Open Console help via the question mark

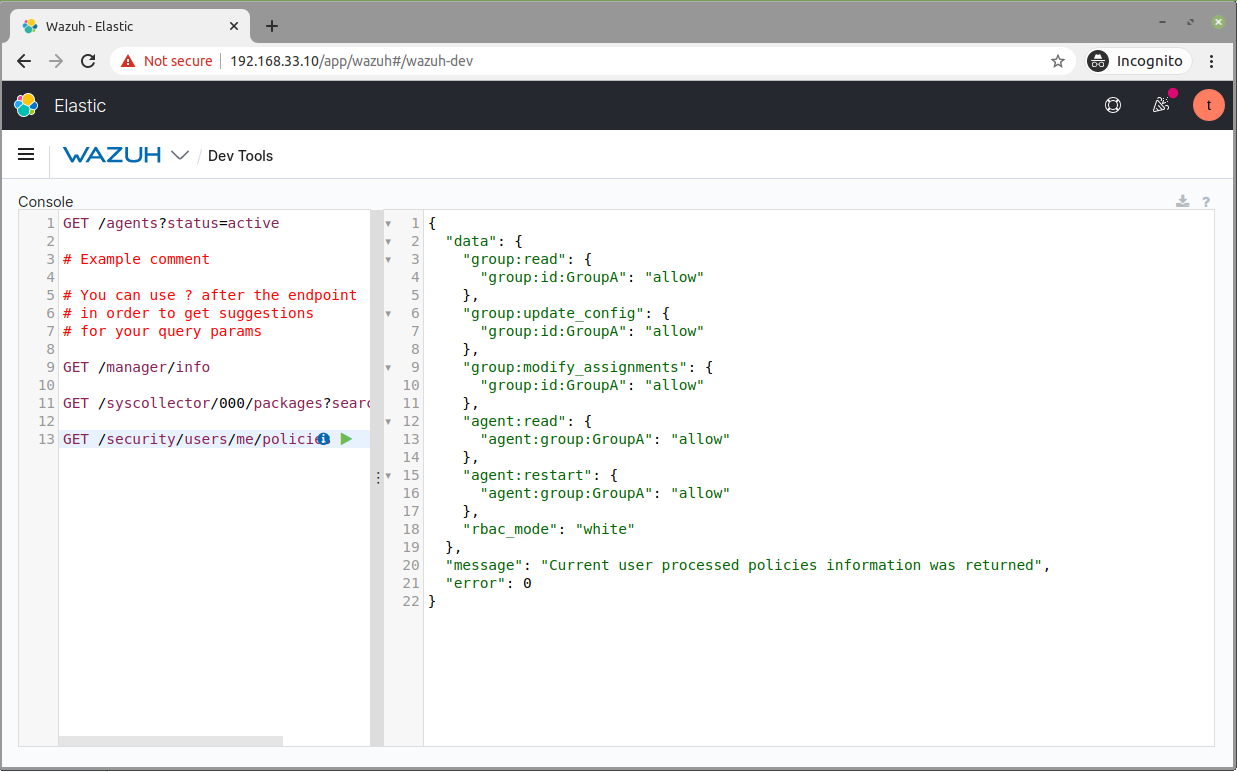point(1205,201)
